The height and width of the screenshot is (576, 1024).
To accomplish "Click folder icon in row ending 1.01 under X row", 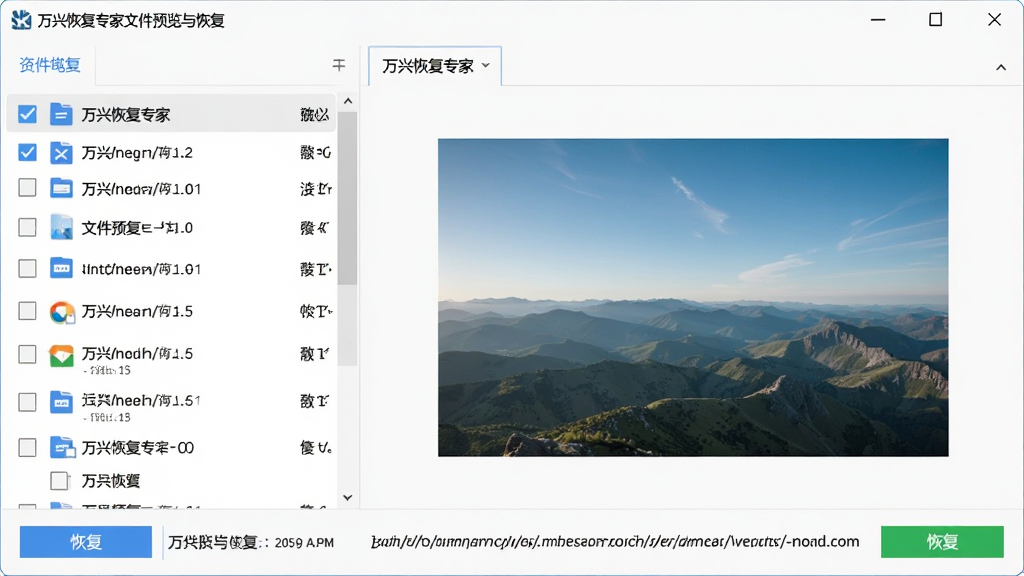I will pyautogui.click(x=61, y=188).
